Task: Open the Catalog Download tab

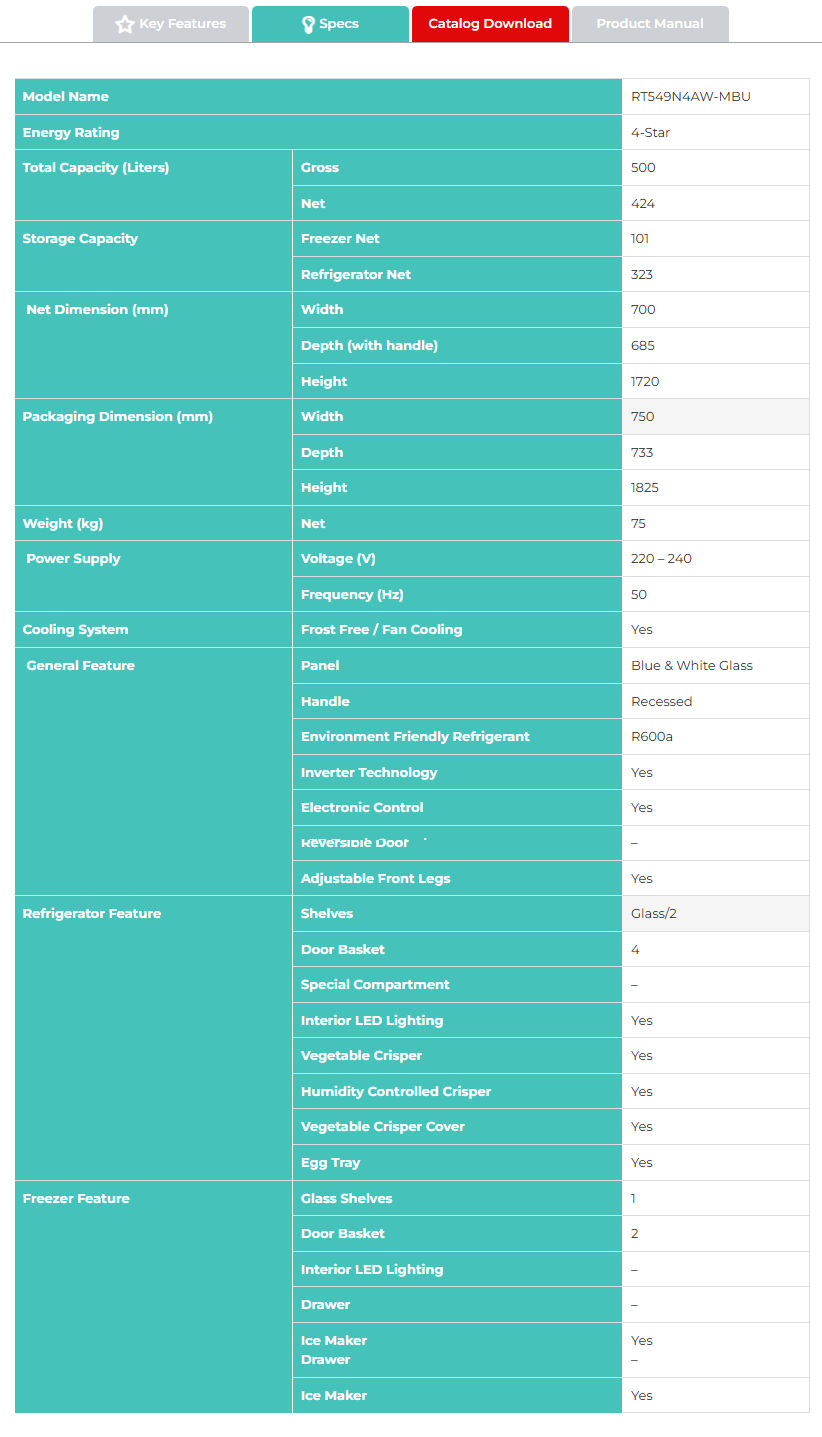Action: point(490,24)
